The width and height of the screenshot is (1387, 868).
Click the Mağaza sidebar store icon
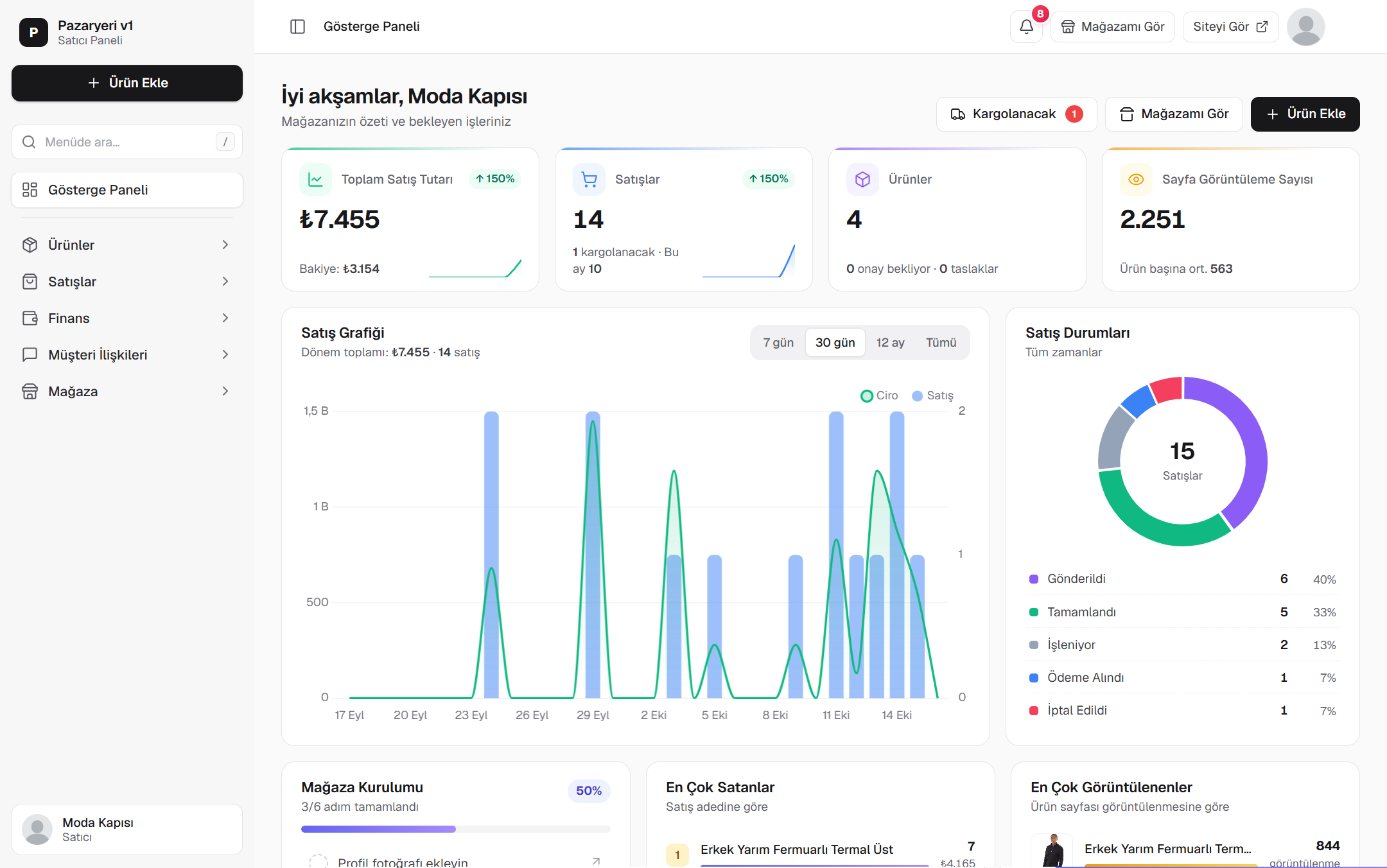tap(30, 391)
